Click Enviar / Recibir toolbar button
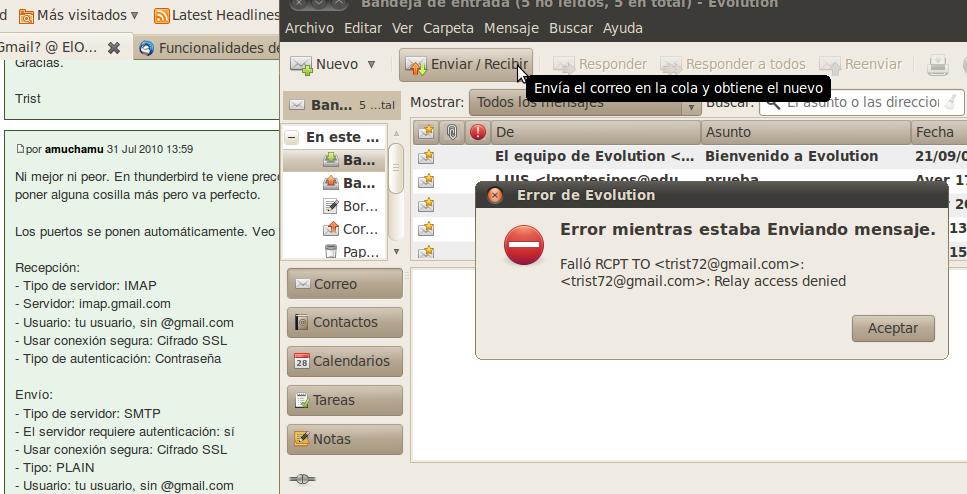The width and height of the screenshot is (967, 494). pyautogui.click(x=466, y=64)
